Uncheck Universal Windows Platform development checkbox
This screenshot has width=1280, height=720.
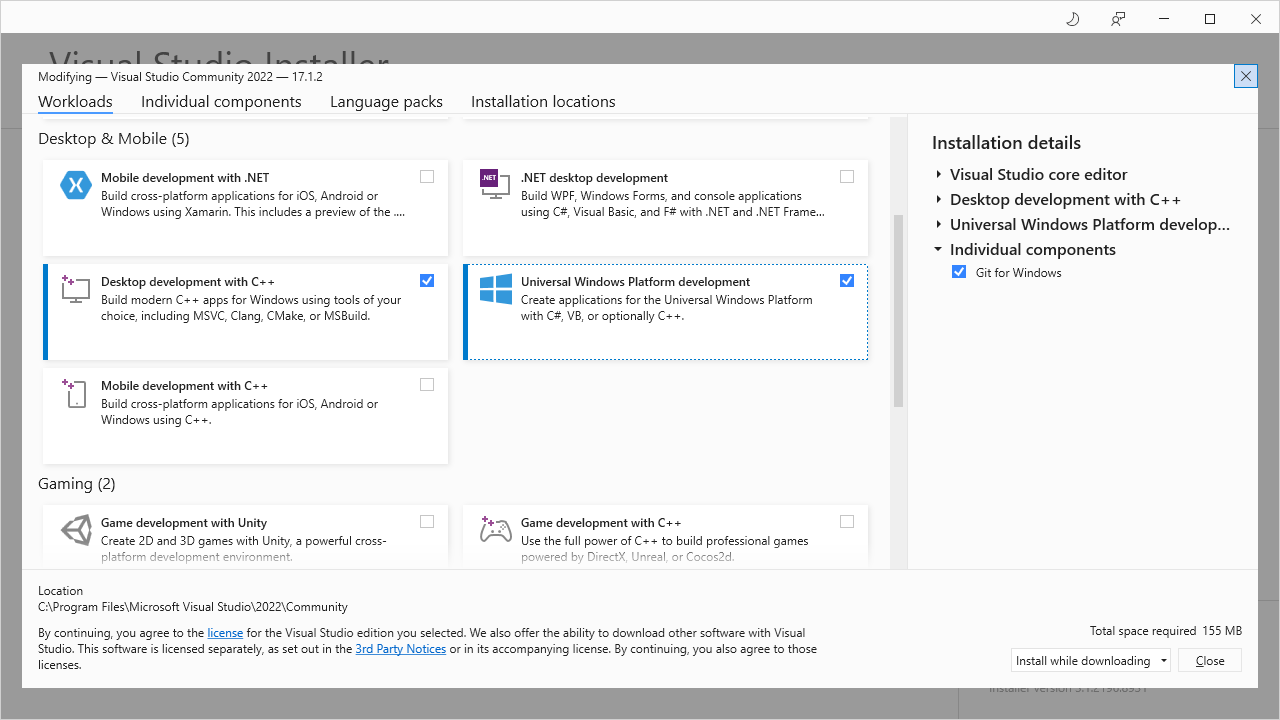click(x=847, y=281)
